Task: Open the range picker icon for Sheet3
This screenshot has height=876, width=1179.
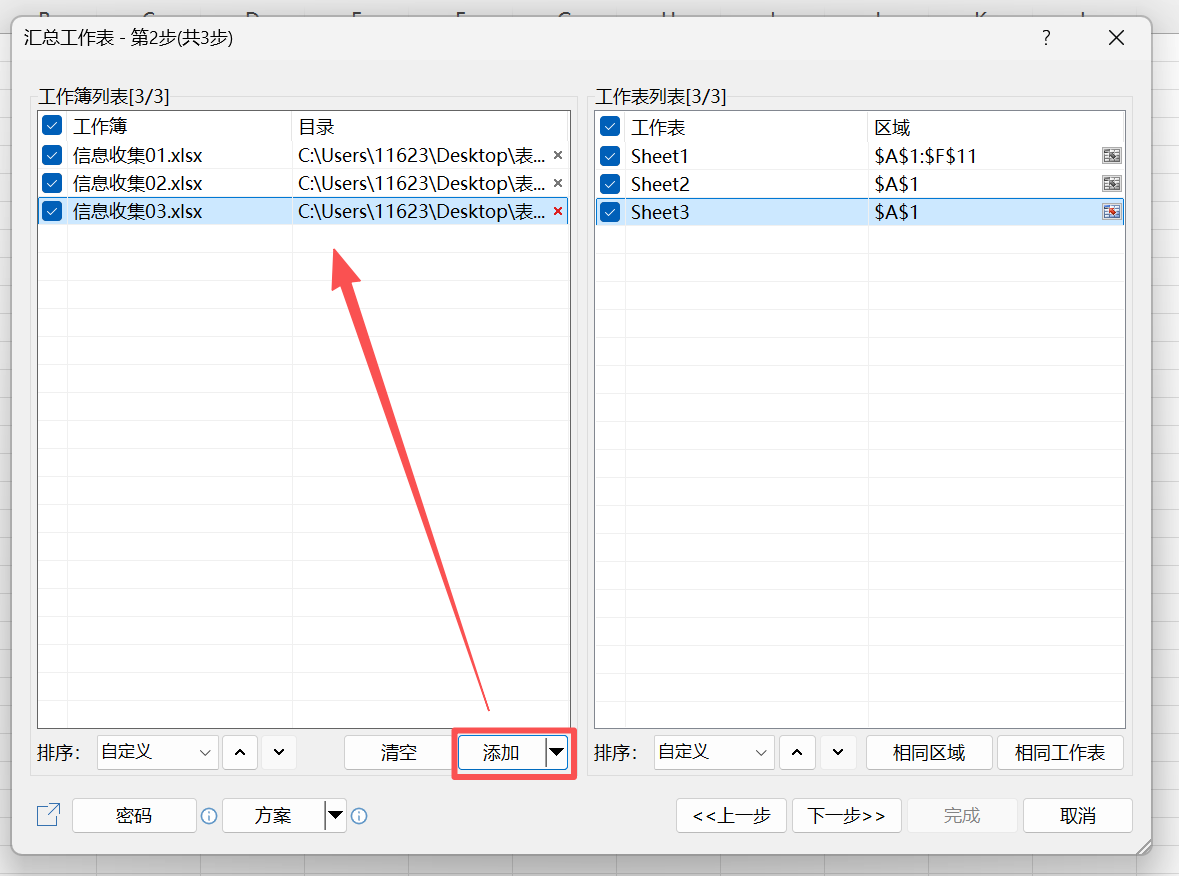Action: (1111, 211)
